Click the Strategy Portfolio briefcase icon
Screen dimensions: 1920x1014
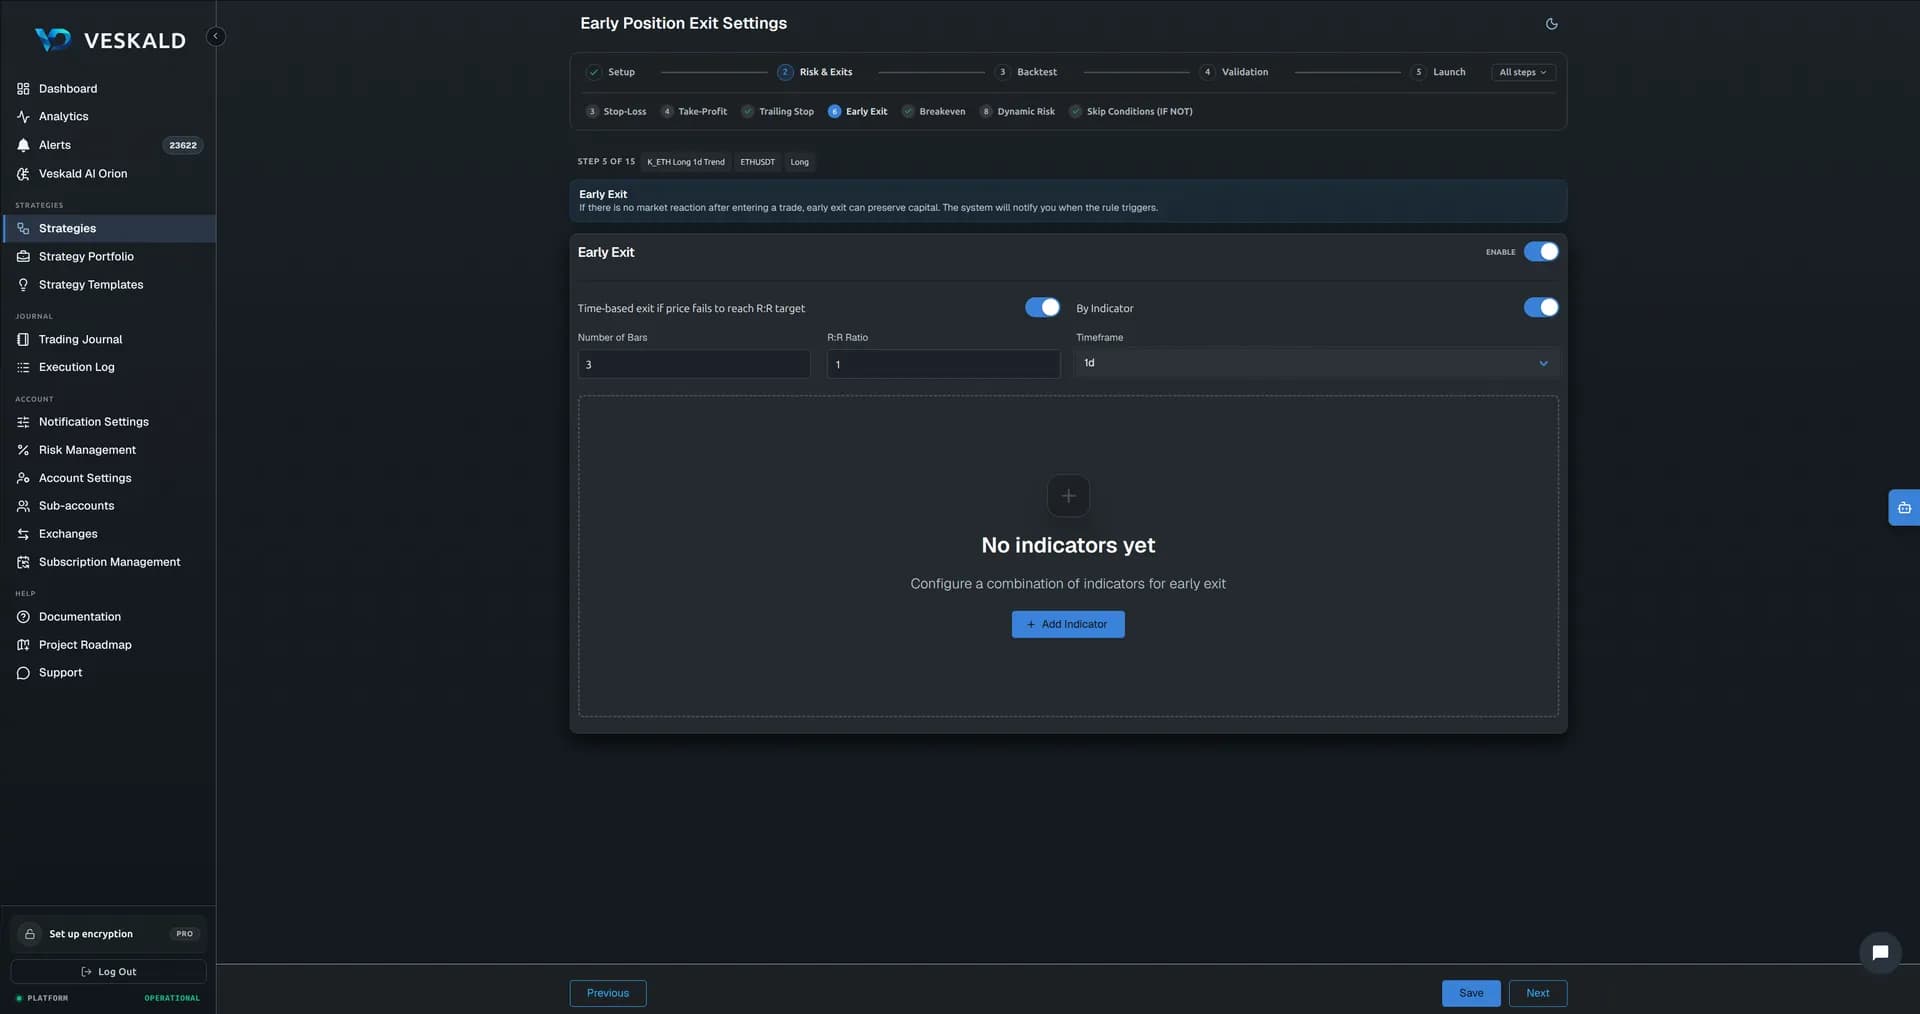coord(23,257)
